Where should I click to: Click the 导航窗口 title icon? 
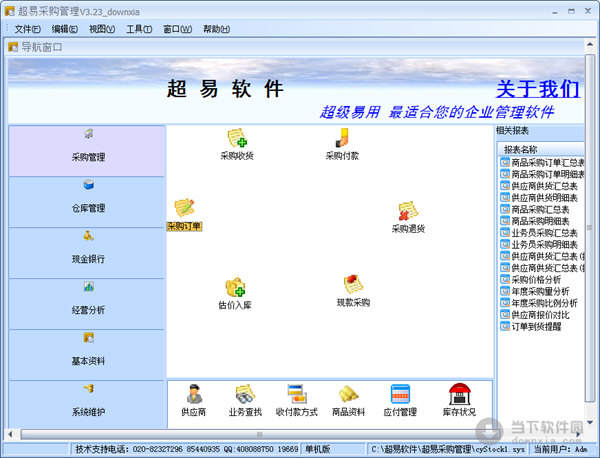(x=13, y=47)
